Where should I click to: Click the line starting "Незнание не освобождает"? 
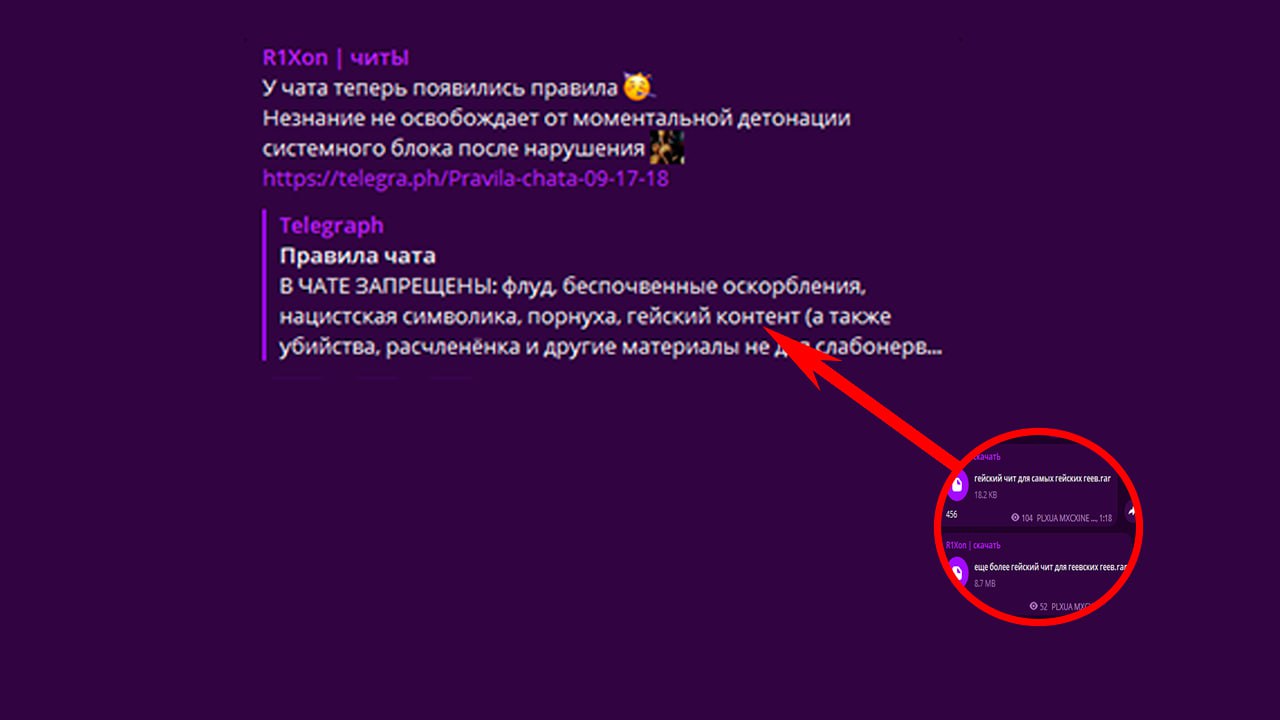[x=556, y=118]
